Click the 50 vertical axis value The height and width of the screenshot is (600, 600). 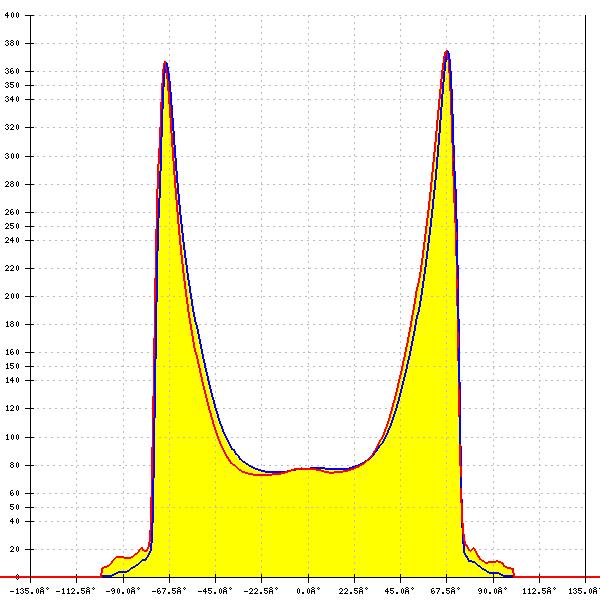pos(15,507)
